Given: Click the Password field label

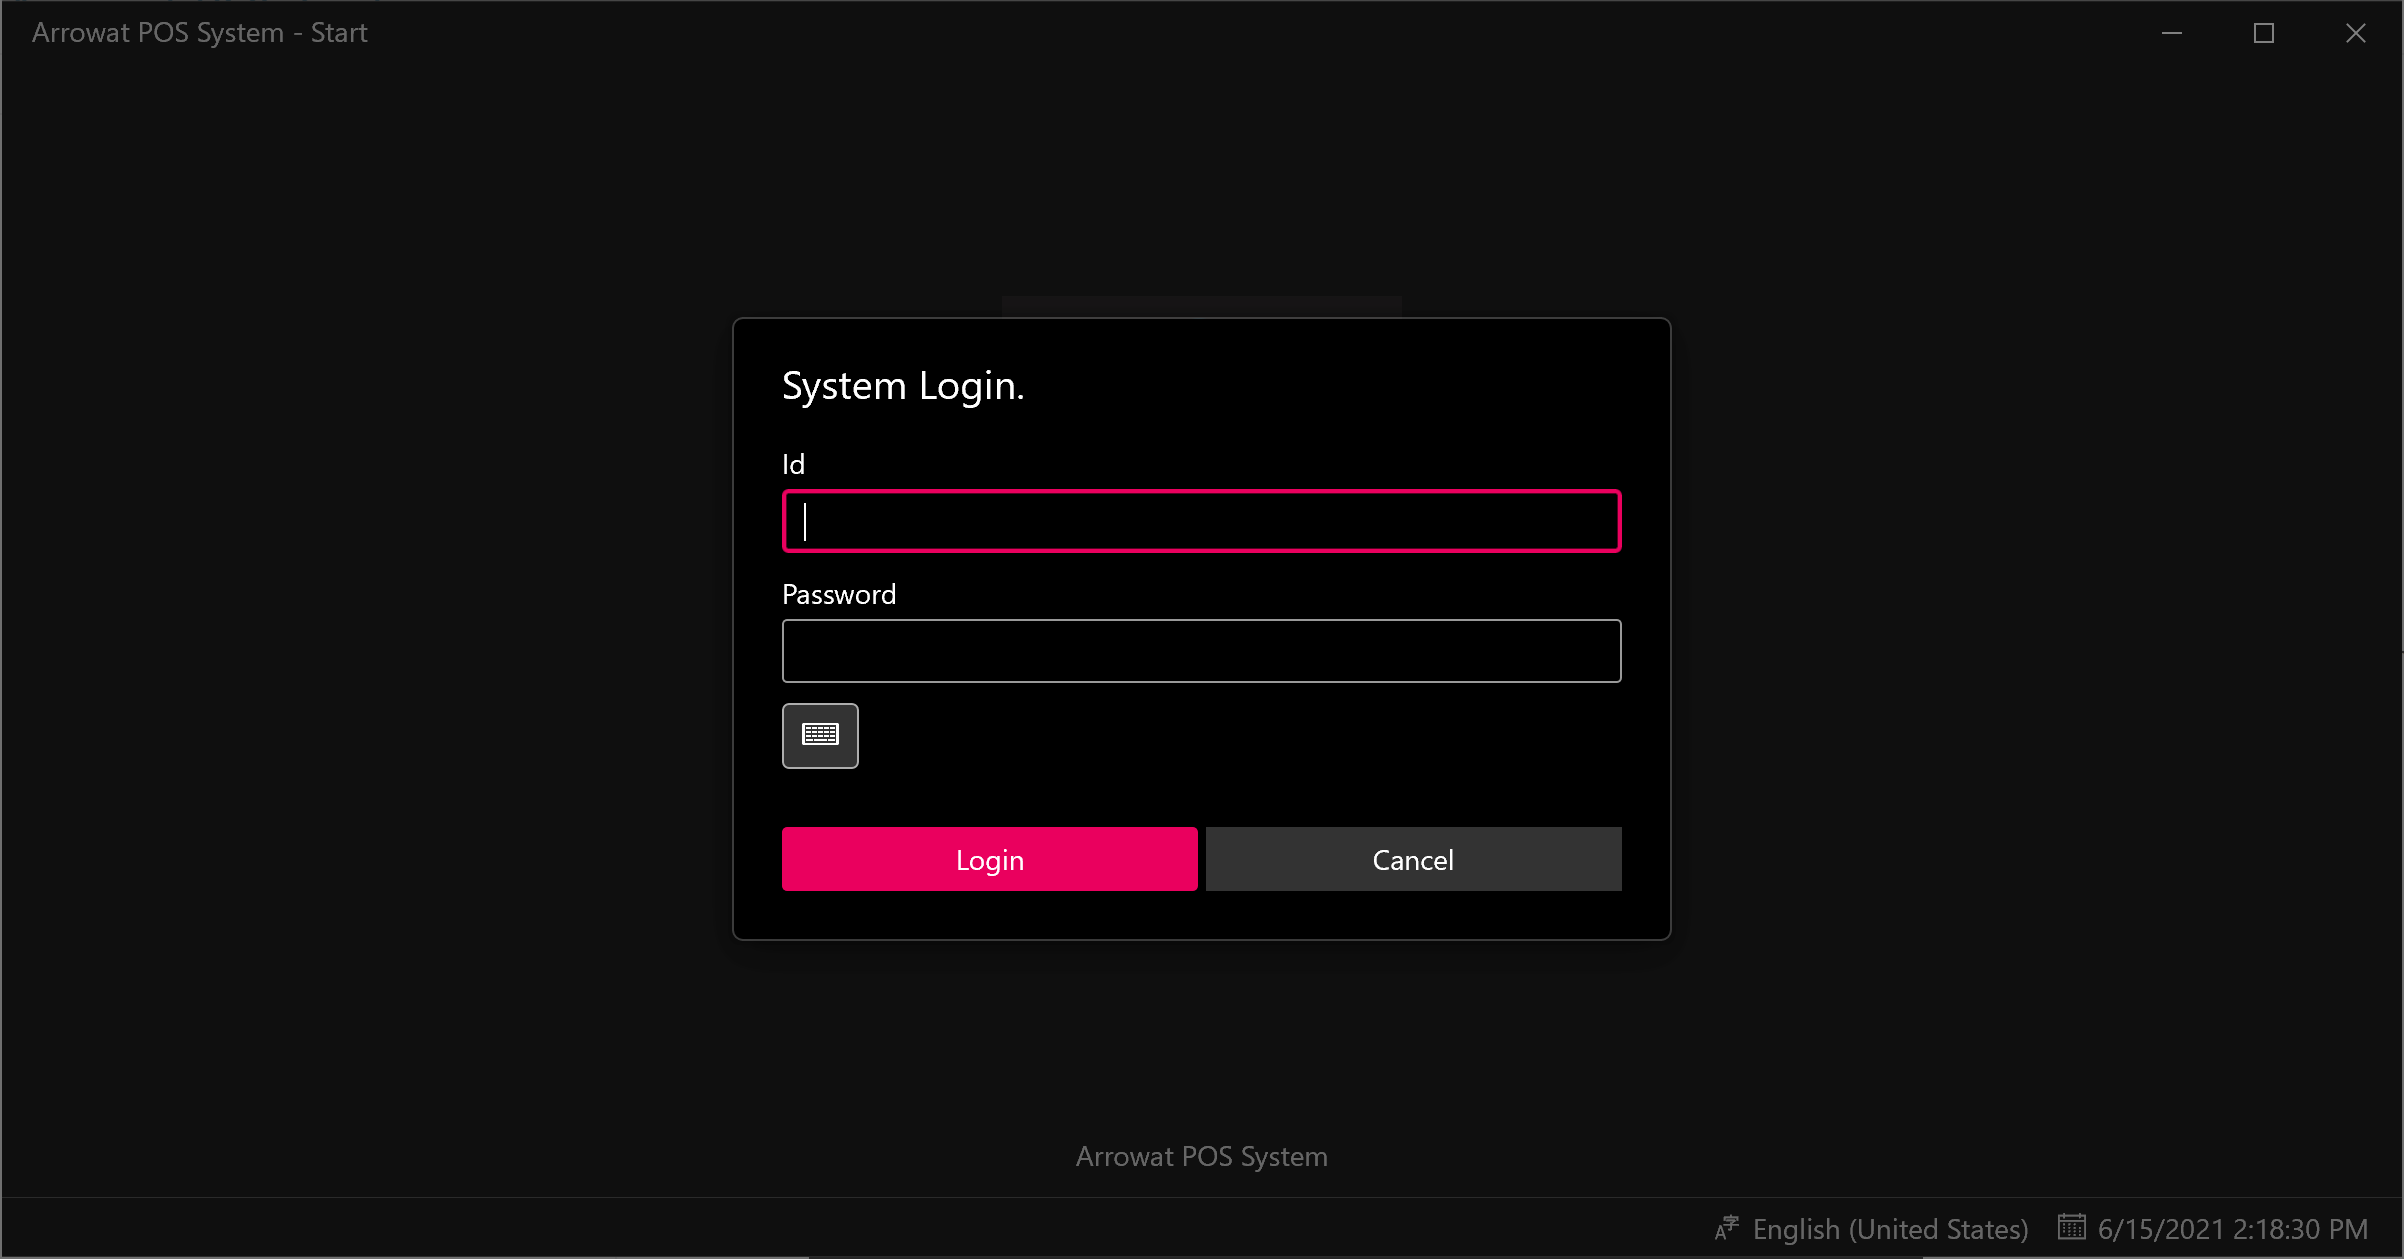Looking at the screenshot, I should [839, 594].
